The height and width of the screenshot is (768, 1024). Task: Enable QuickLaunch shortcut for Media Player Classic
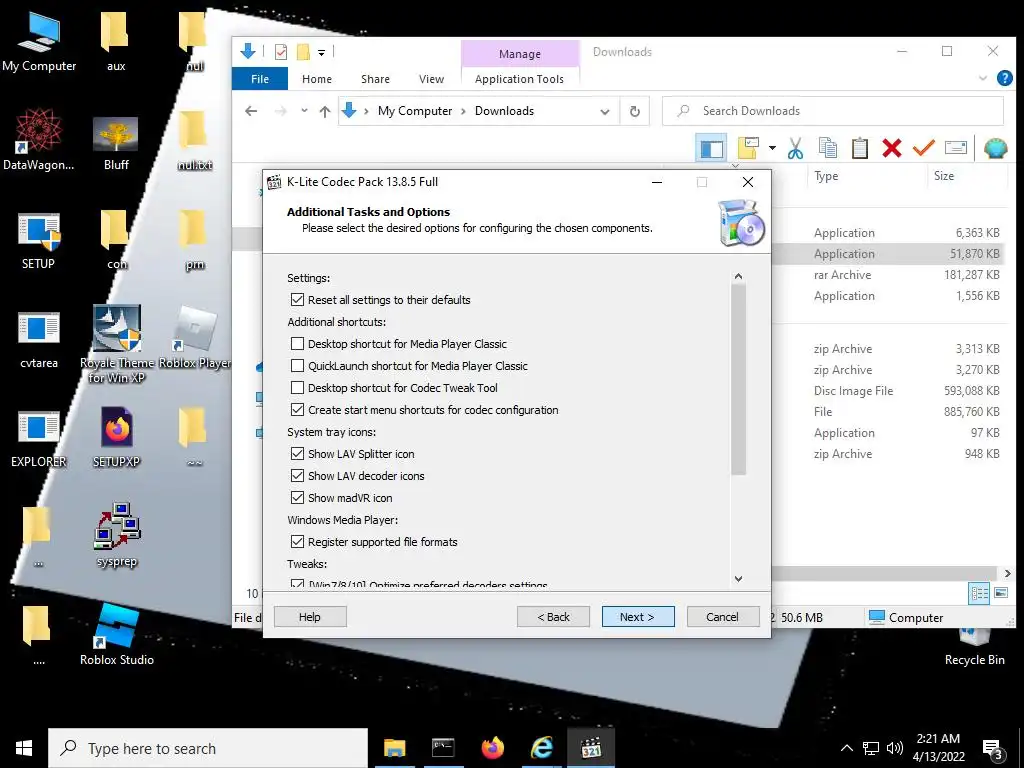point(297,366)
